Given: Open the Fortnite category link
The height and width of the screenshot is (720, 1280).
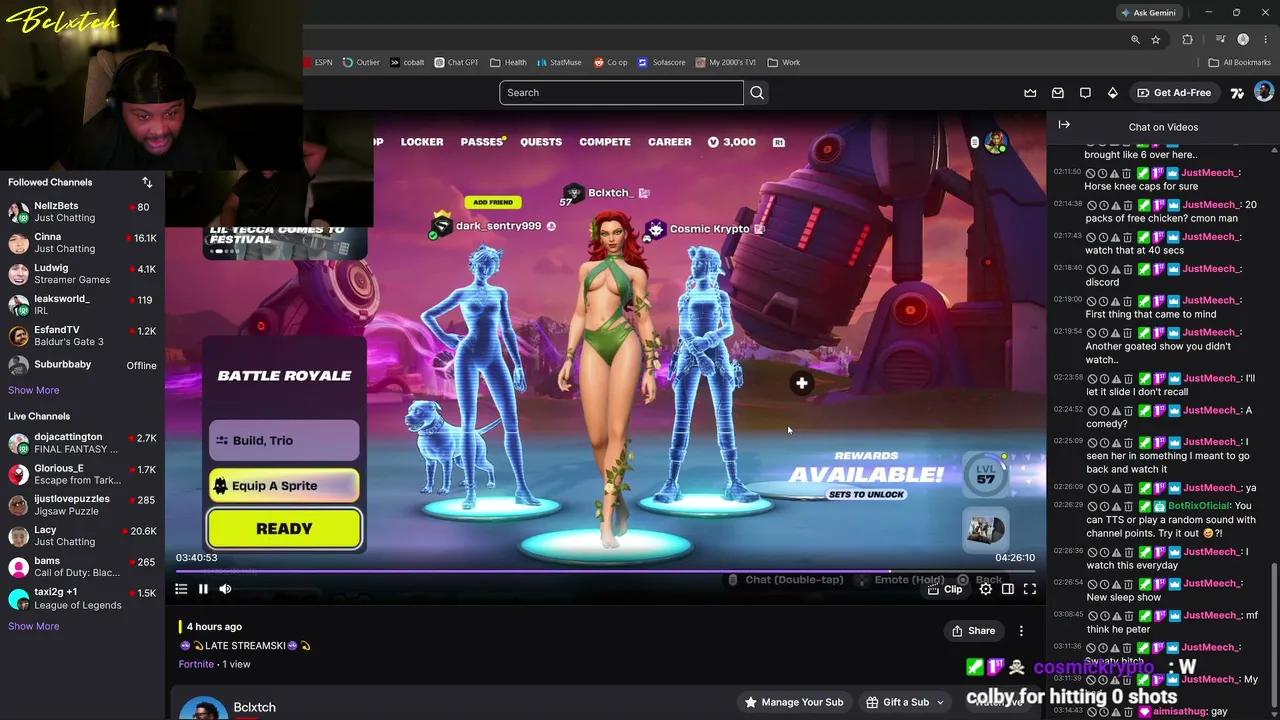Looking at the screenshot, I should 196,664.
